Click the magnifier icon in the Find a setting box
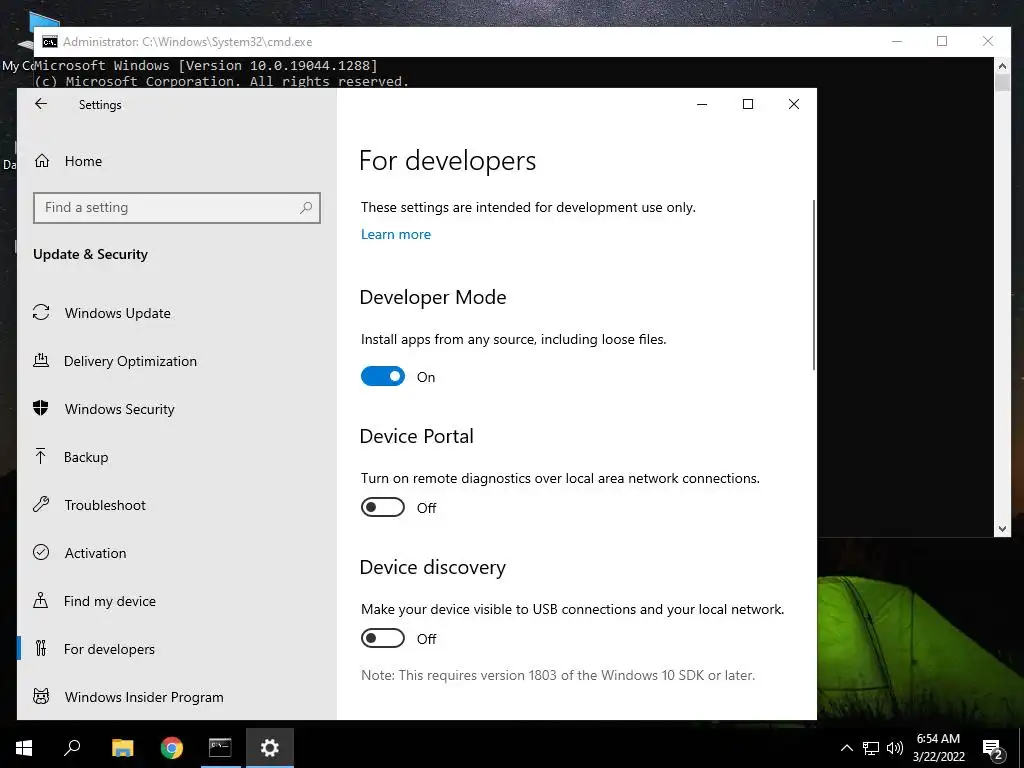 [306, 208]
